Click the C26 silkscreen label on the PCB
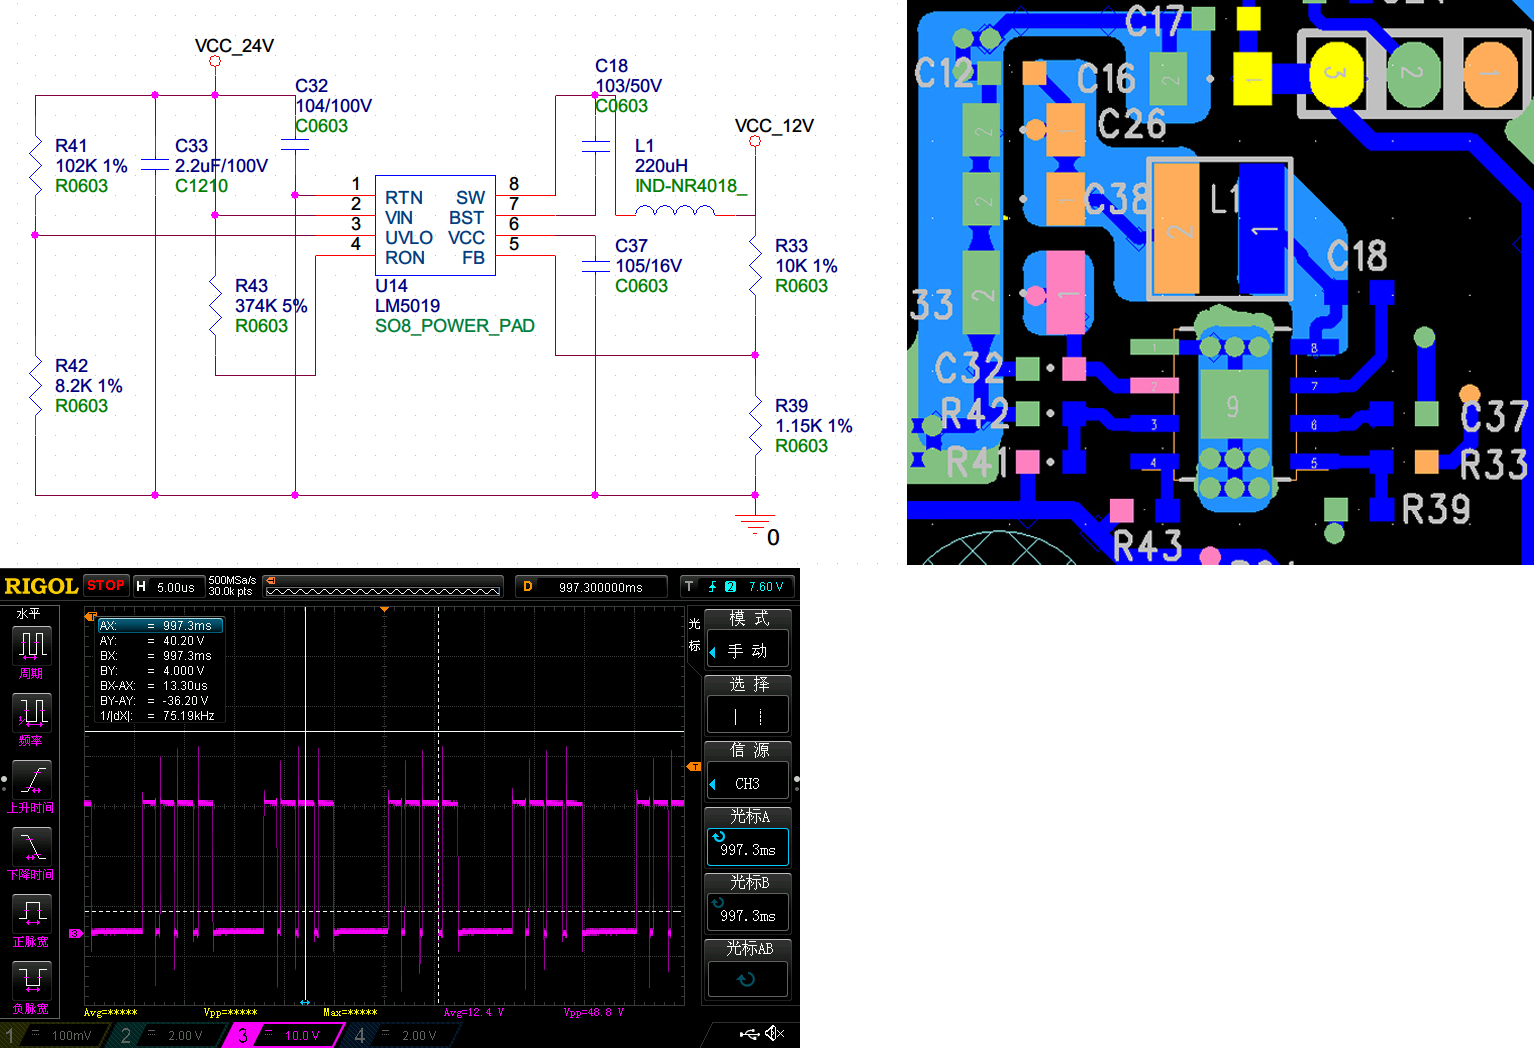The height and width of the screenshot is (1050, 1538). click(x=1132, y=124)
